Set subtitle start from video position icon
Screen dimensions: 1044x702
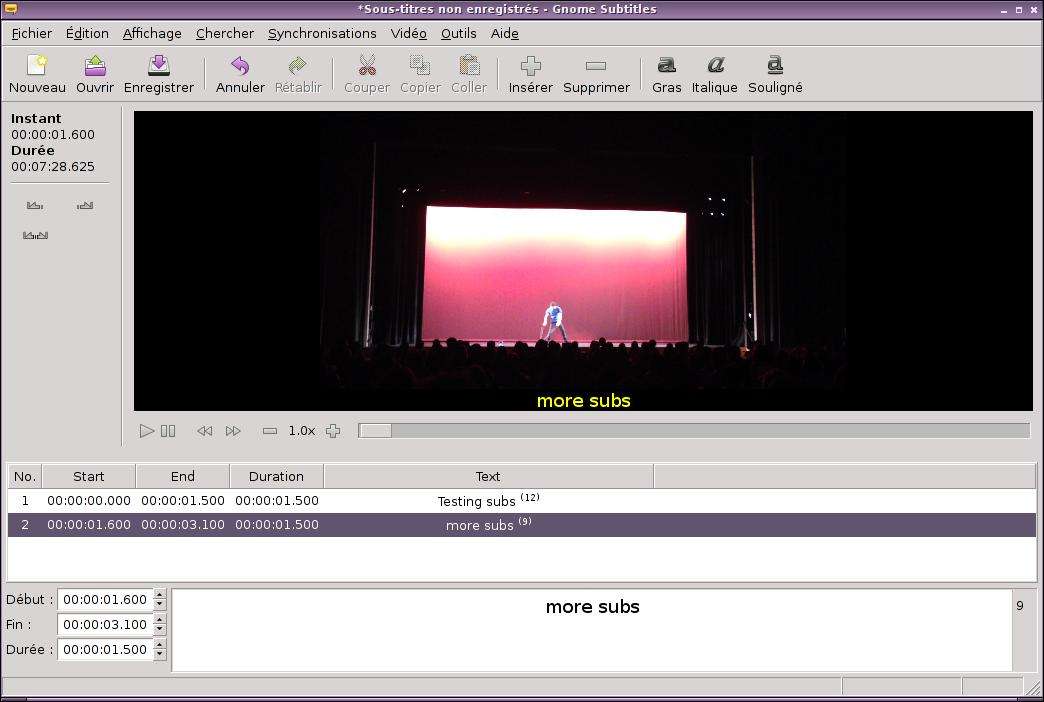36,205
